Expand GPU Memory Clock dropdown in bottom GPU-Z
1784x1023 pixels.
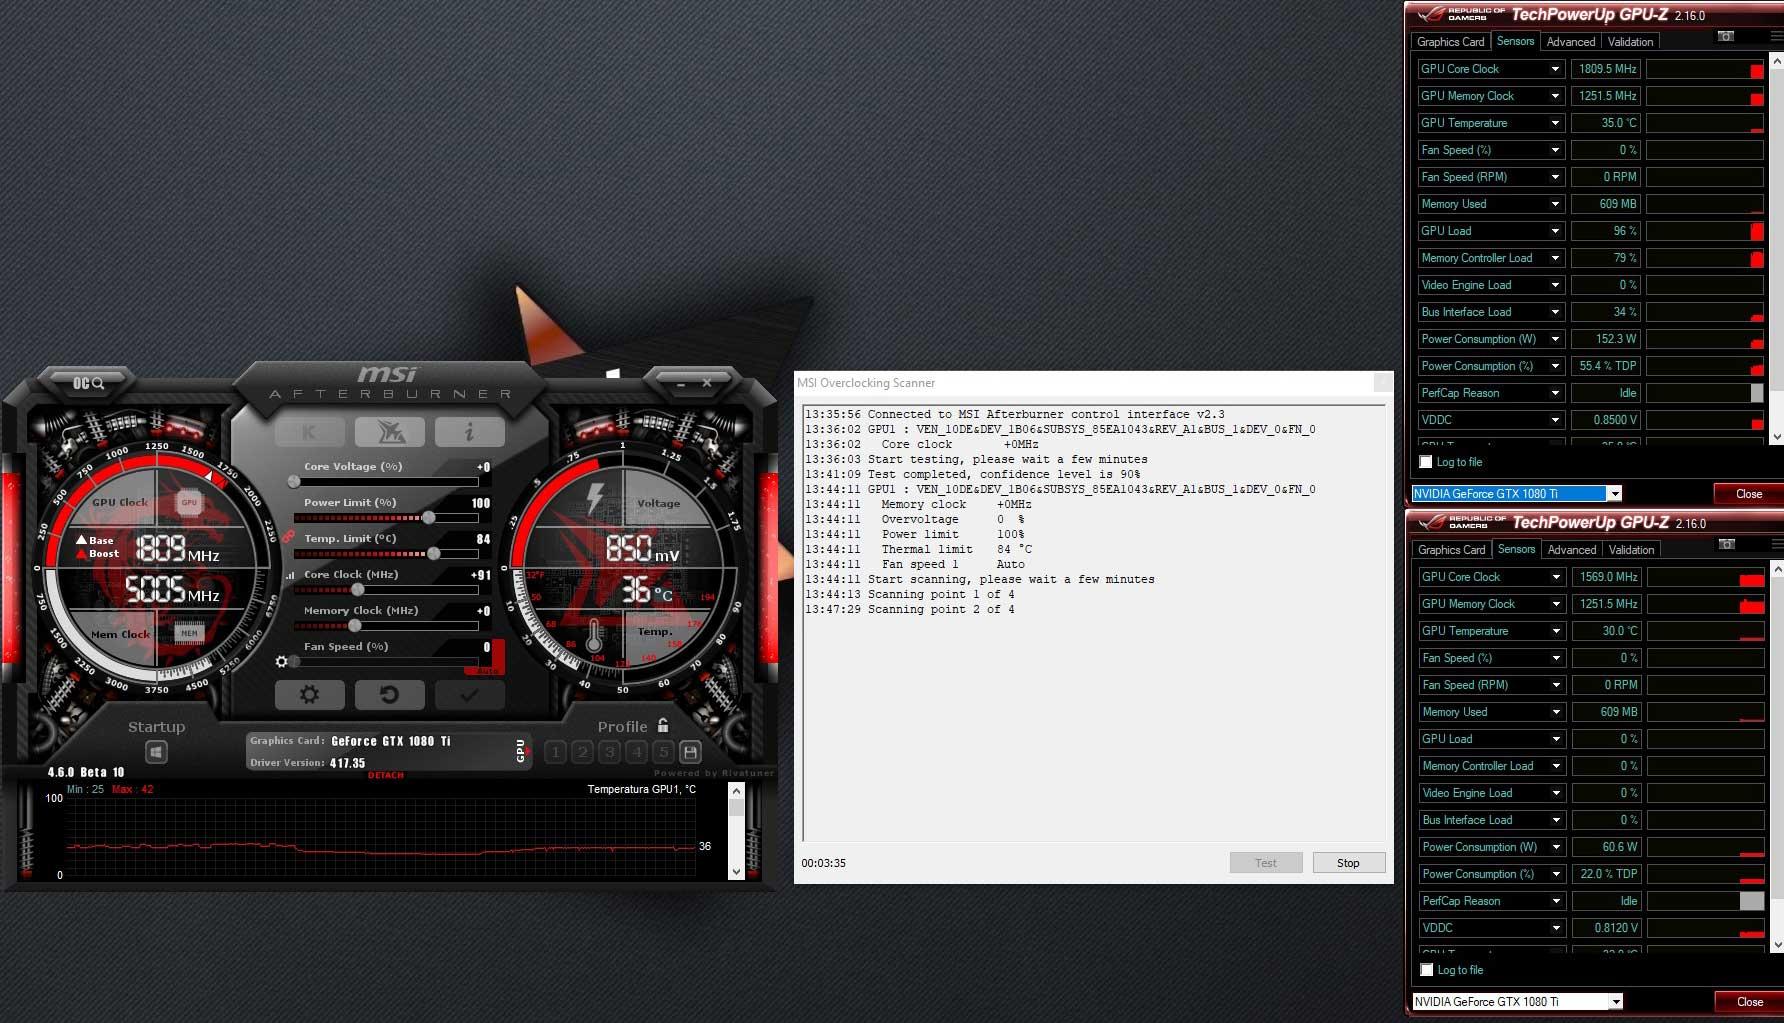click(1556, 604)
